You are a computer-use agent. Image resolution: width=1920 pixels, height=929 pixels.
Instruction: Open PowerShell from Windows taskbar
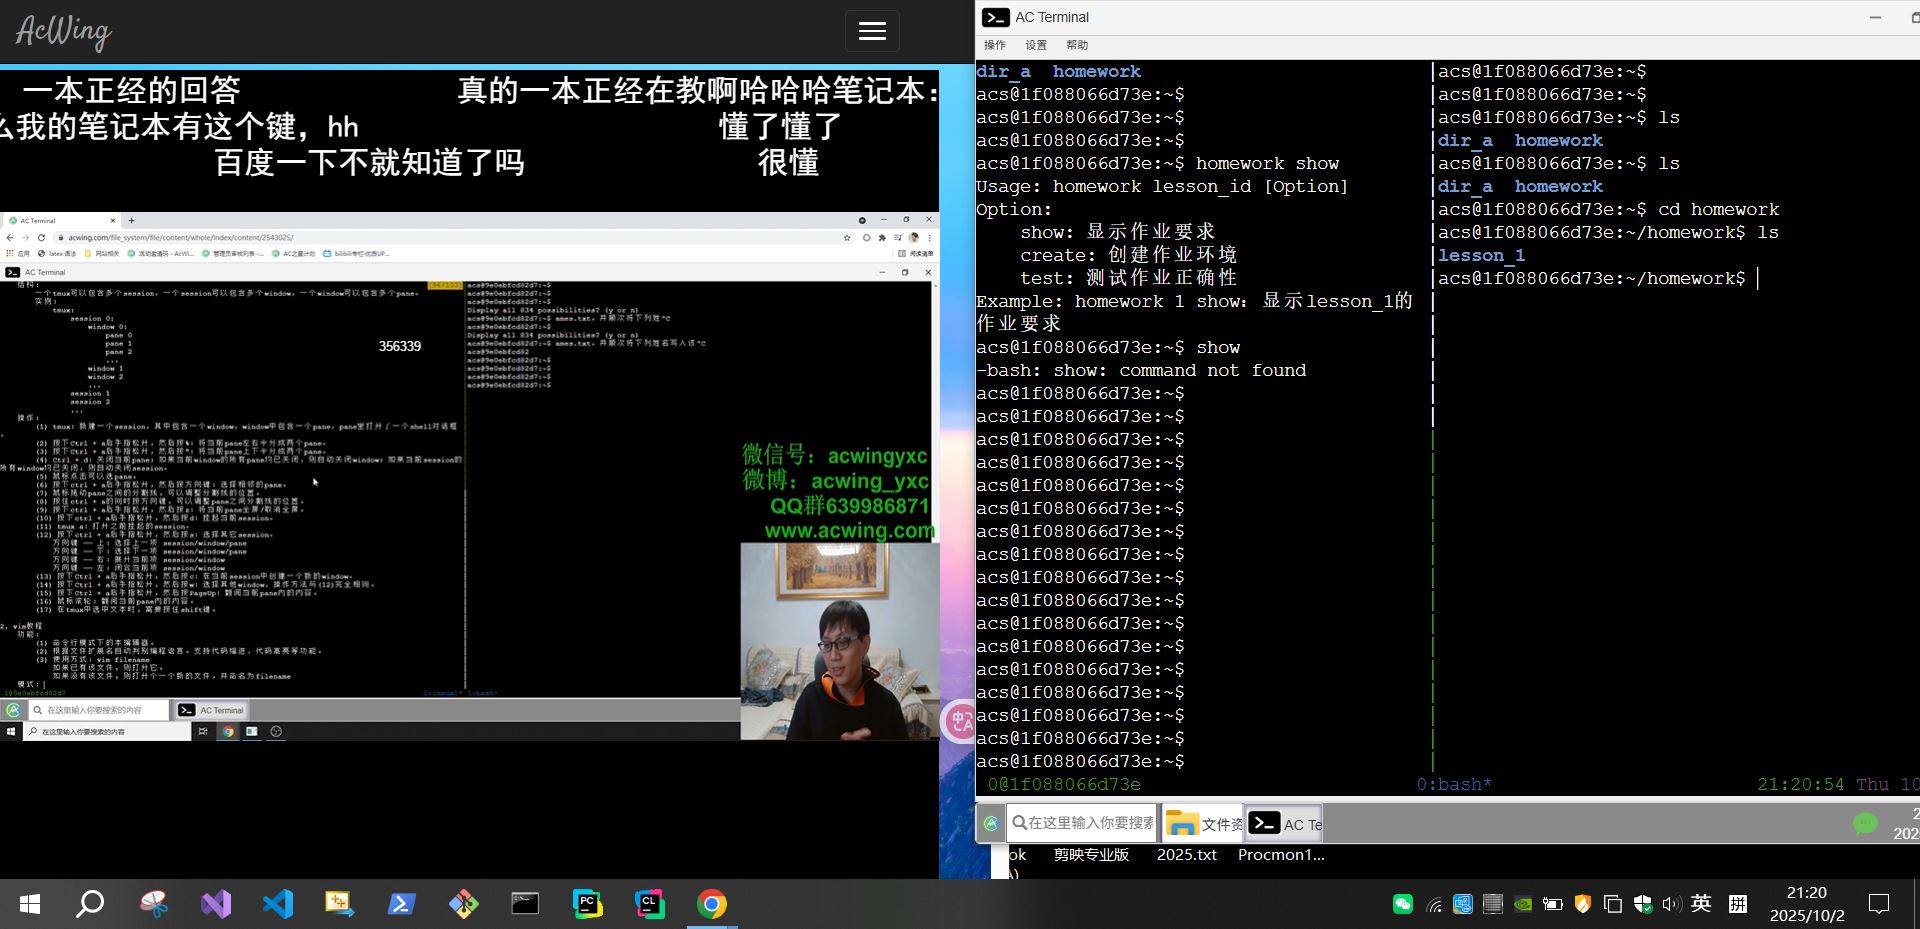point(401,904)
